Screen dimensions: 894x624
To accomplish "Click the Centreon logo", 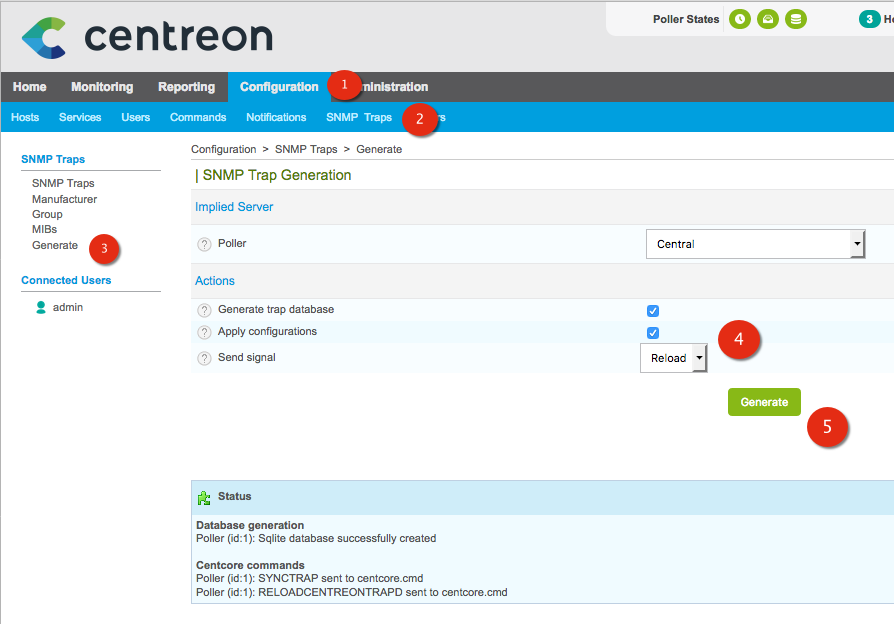I will pyautogui.click(x=146, y=38).
